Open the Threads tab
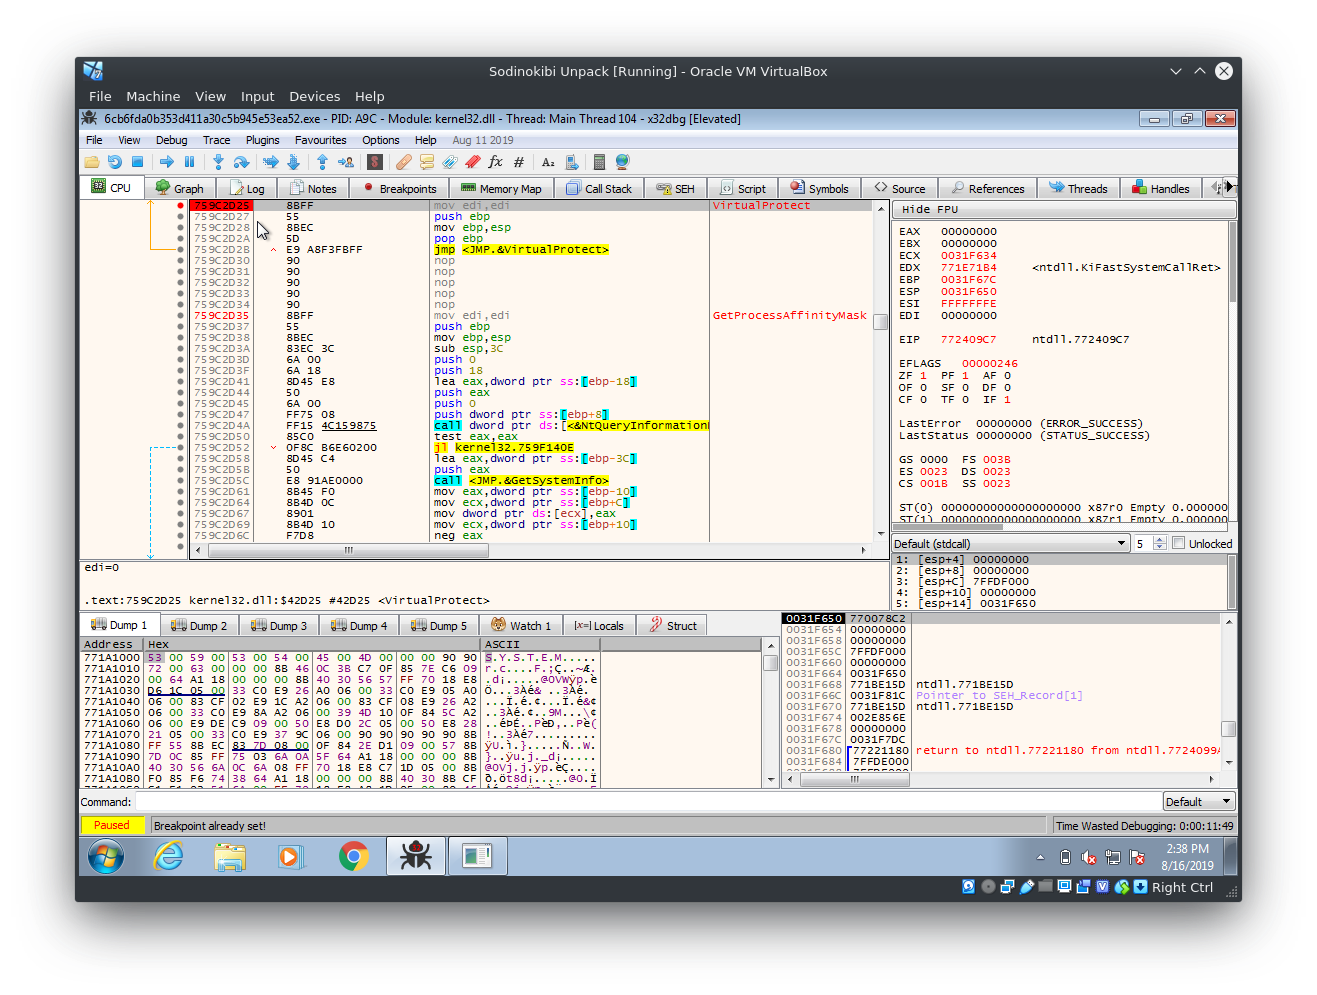1317x995 pixels. pyautogui.click(x=1078, y=188)
